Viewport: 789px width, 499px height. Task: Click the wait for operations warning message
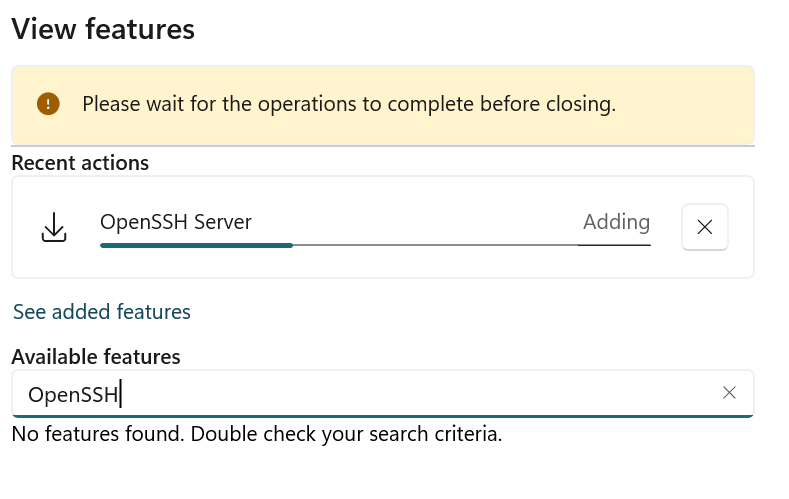pos(349,104)
